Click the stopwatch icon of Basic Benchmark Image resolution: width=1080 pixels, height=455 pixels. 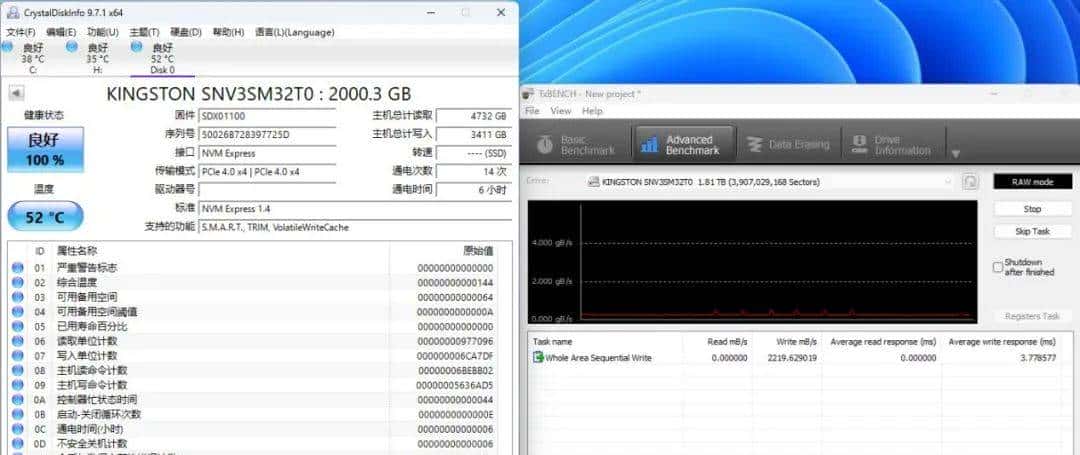545,144
